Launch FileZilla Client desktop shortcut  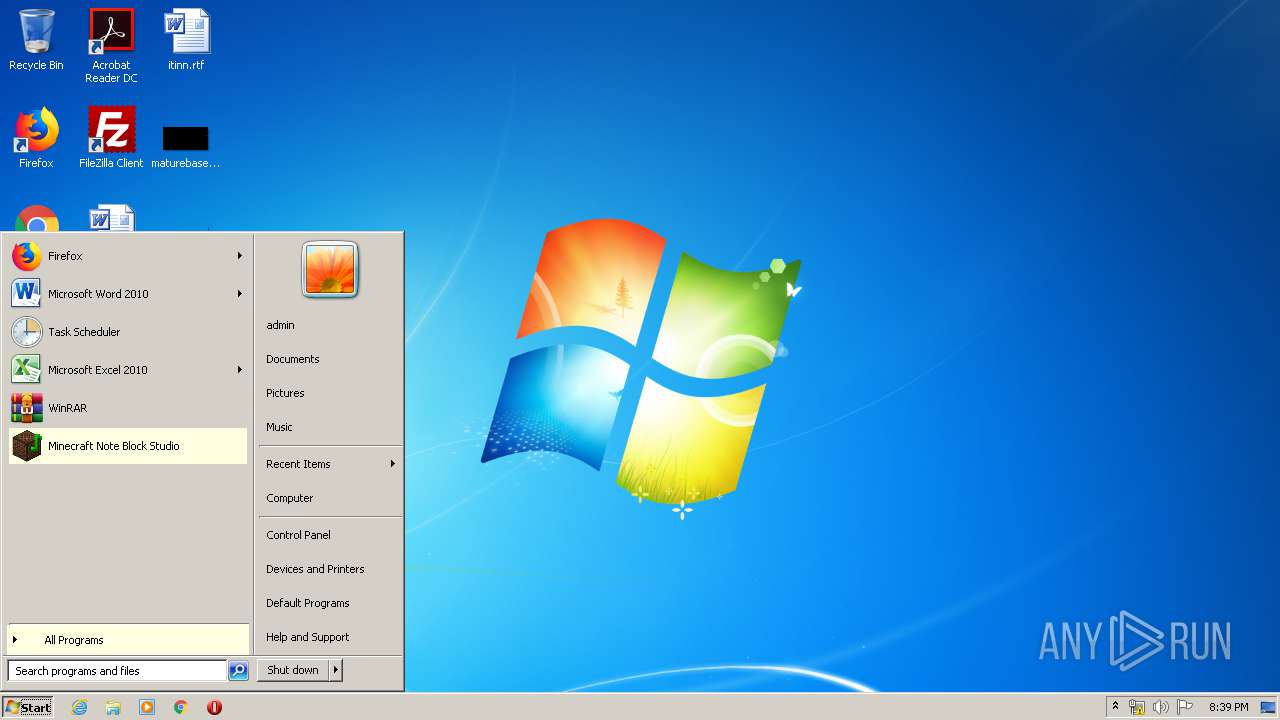(111, 138)
